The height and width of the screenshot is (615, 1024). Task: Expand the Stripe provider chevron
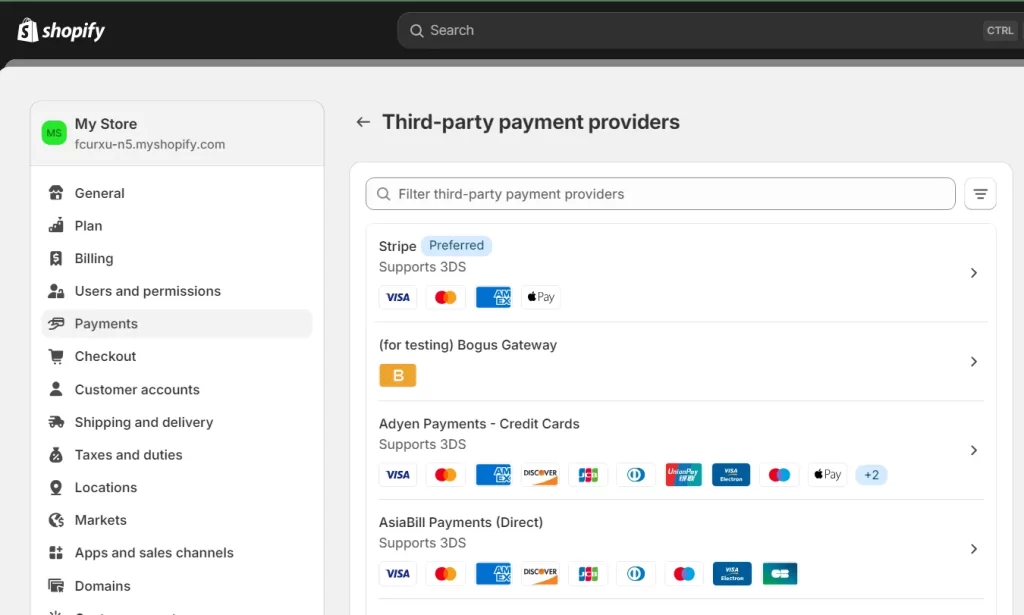pyautogui.click(x=973, y=273)
